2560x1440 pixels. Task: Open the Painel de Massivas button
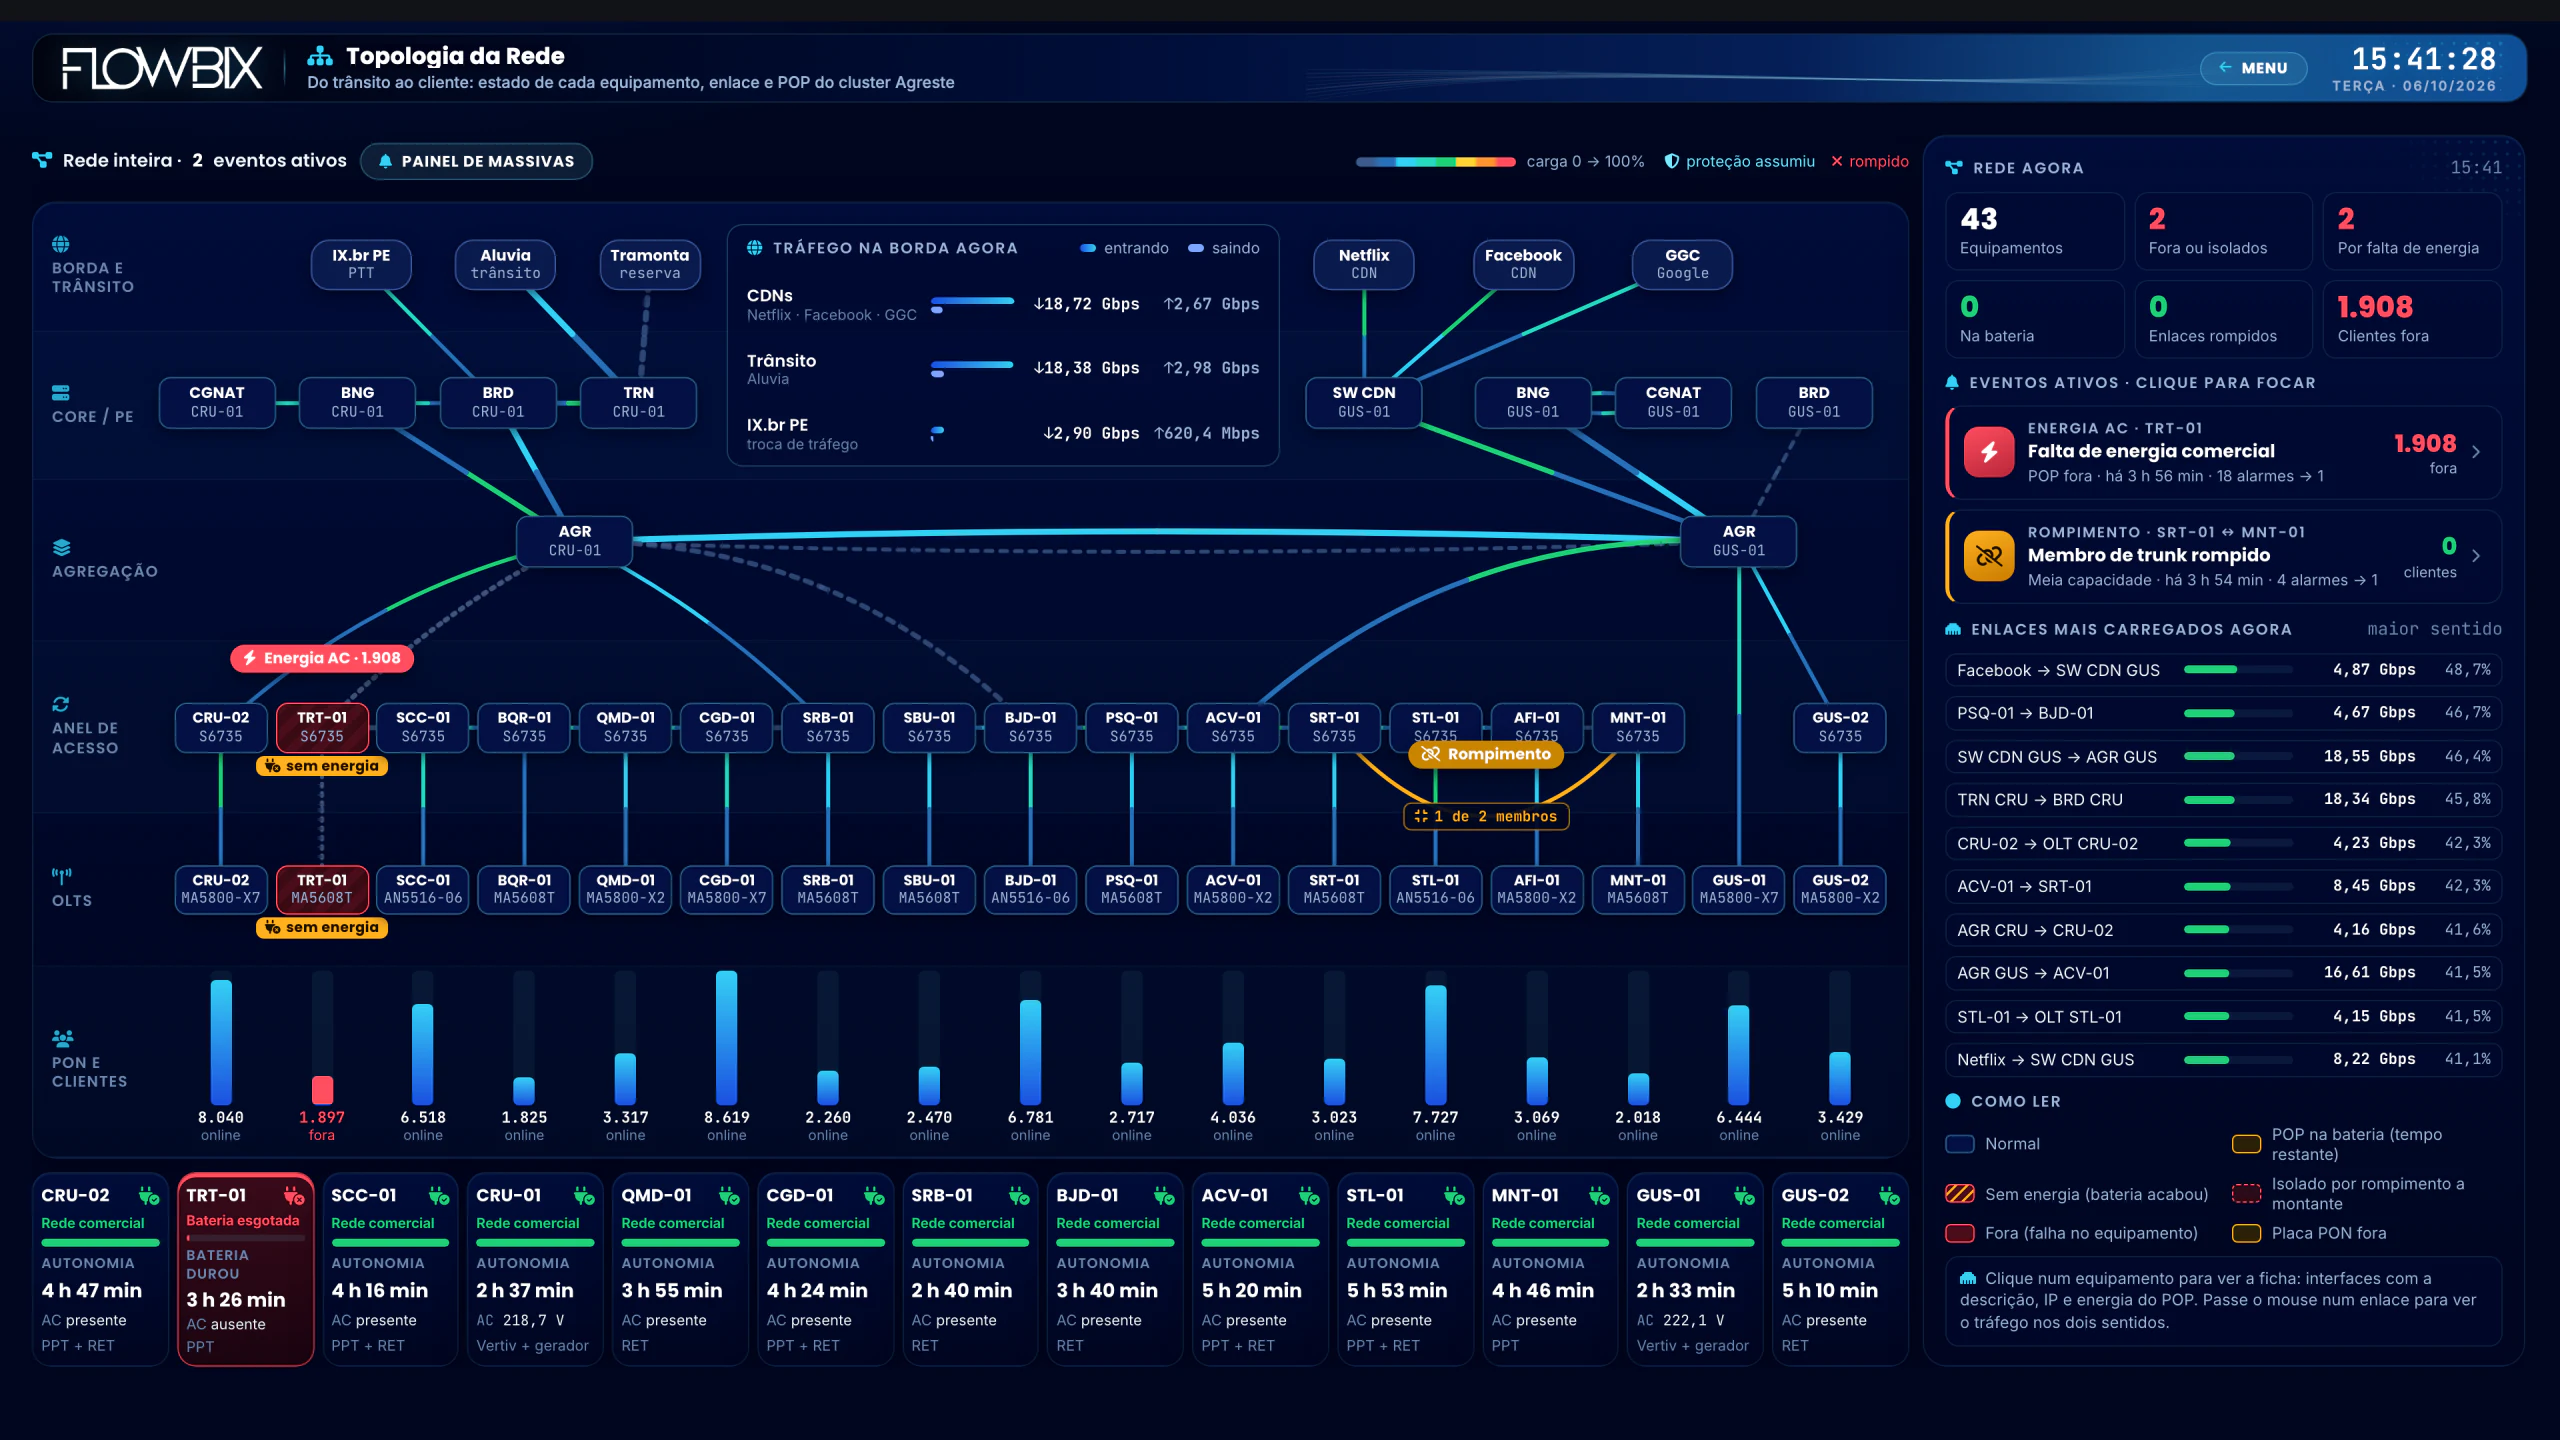476,161
